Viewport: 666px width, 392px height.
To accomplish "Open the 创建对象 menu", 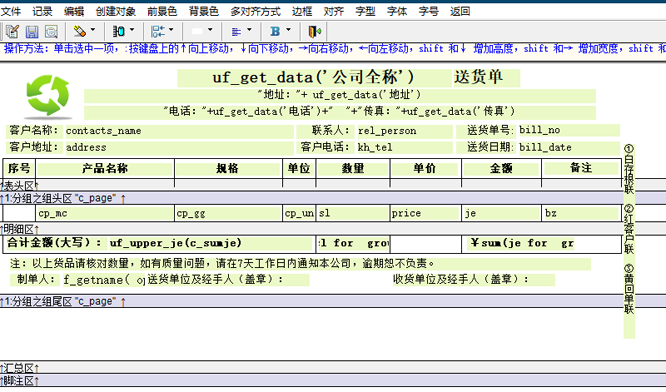I will [116, 11].
